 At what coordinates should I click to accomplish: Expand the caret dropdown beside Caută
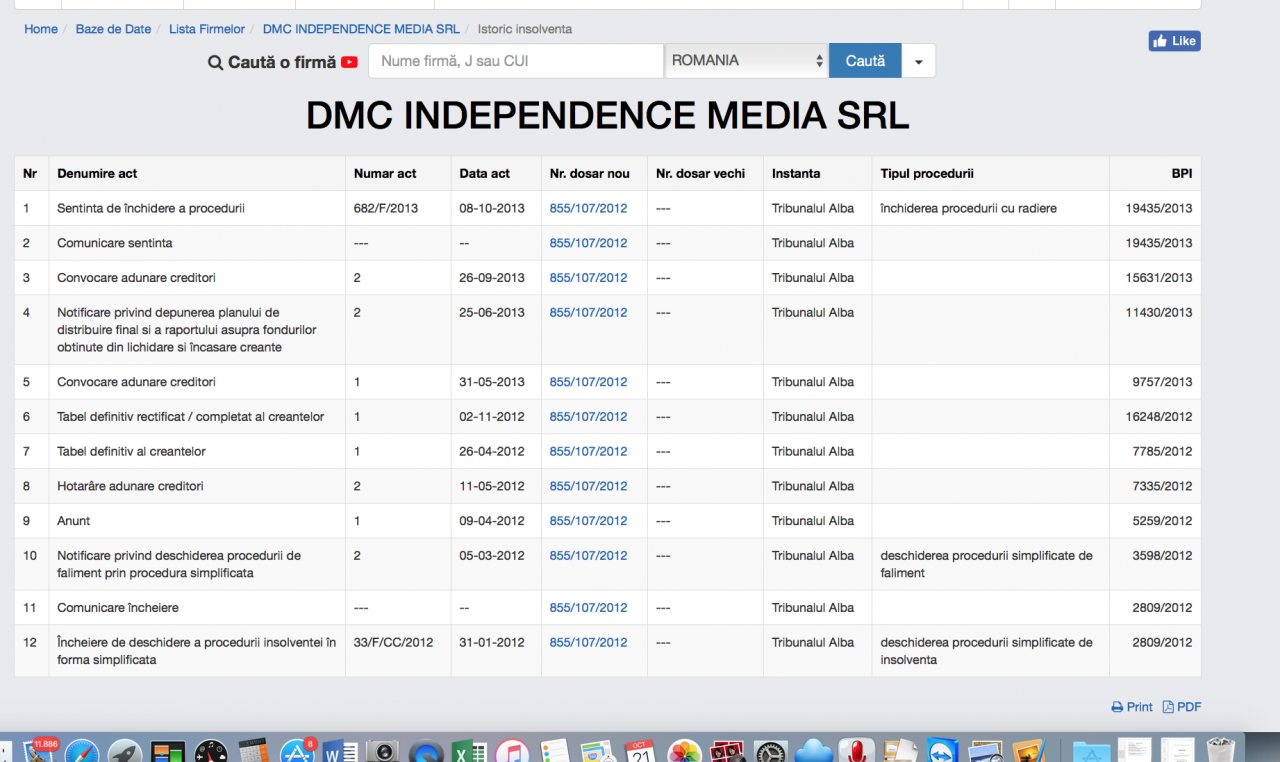919,61
